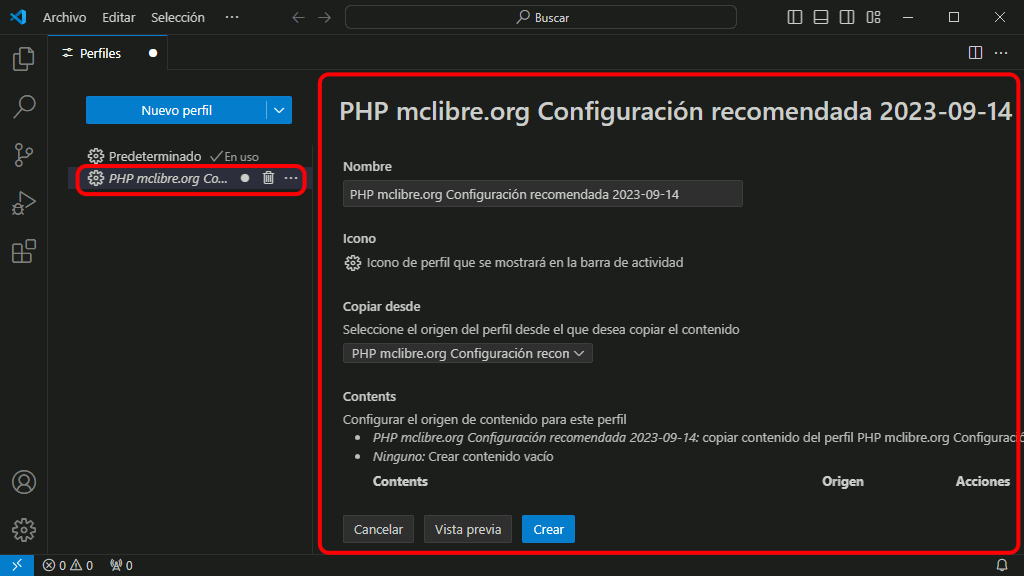
Task: Open the remote window indicator in status bar
Action: pyautogui.click(x=17, y=566)
